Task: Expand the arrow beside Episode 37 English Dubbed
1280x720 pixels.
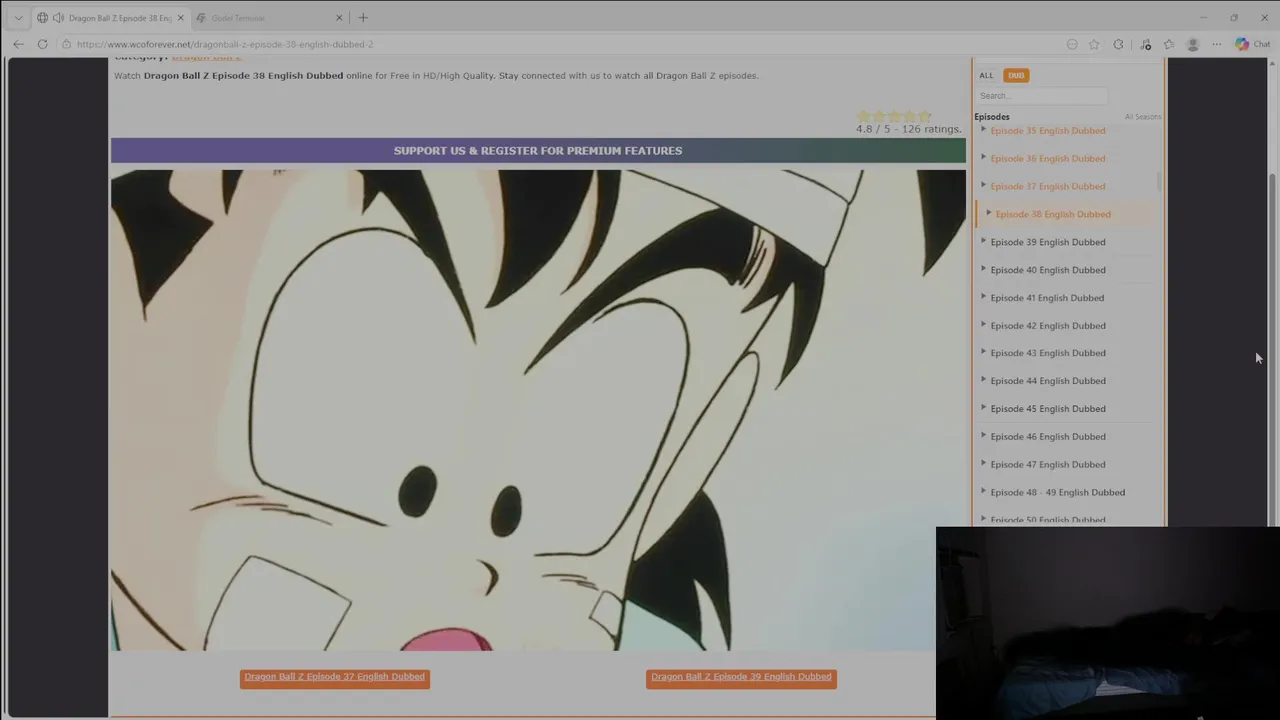Action: [983, 186]
